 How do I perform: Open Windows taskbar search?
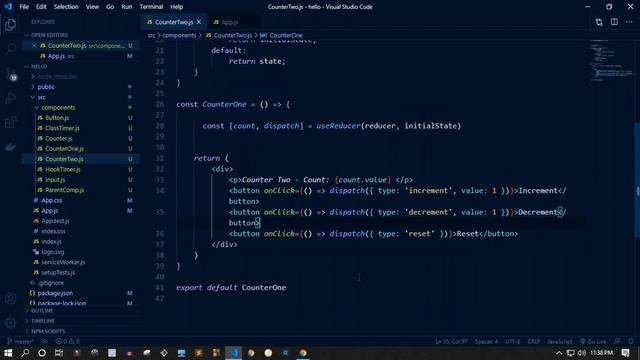pos(25,353)
